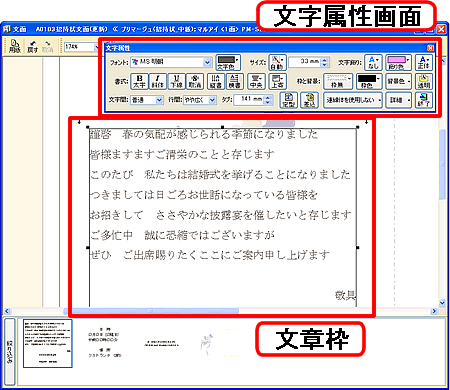
Task: Expand the MS 明朝 font dropdown
Action: (207, 62)
